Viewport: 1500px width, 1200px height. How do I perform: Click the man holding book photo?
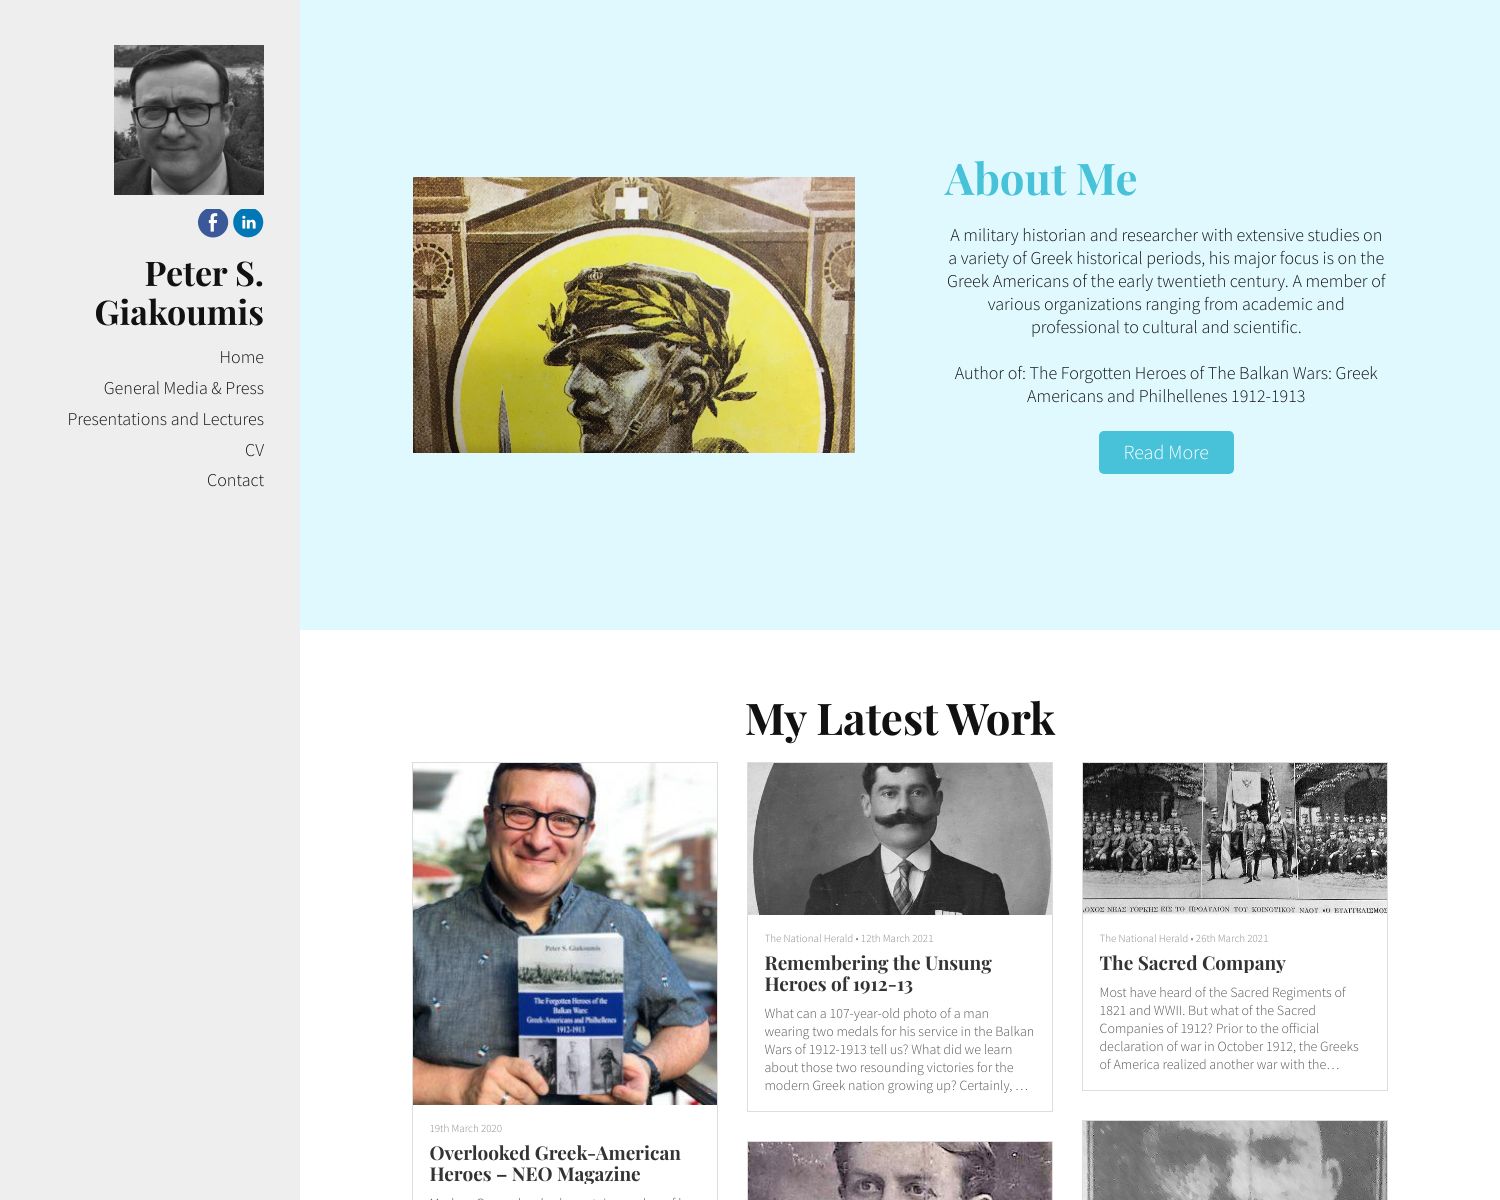[565, 934]
